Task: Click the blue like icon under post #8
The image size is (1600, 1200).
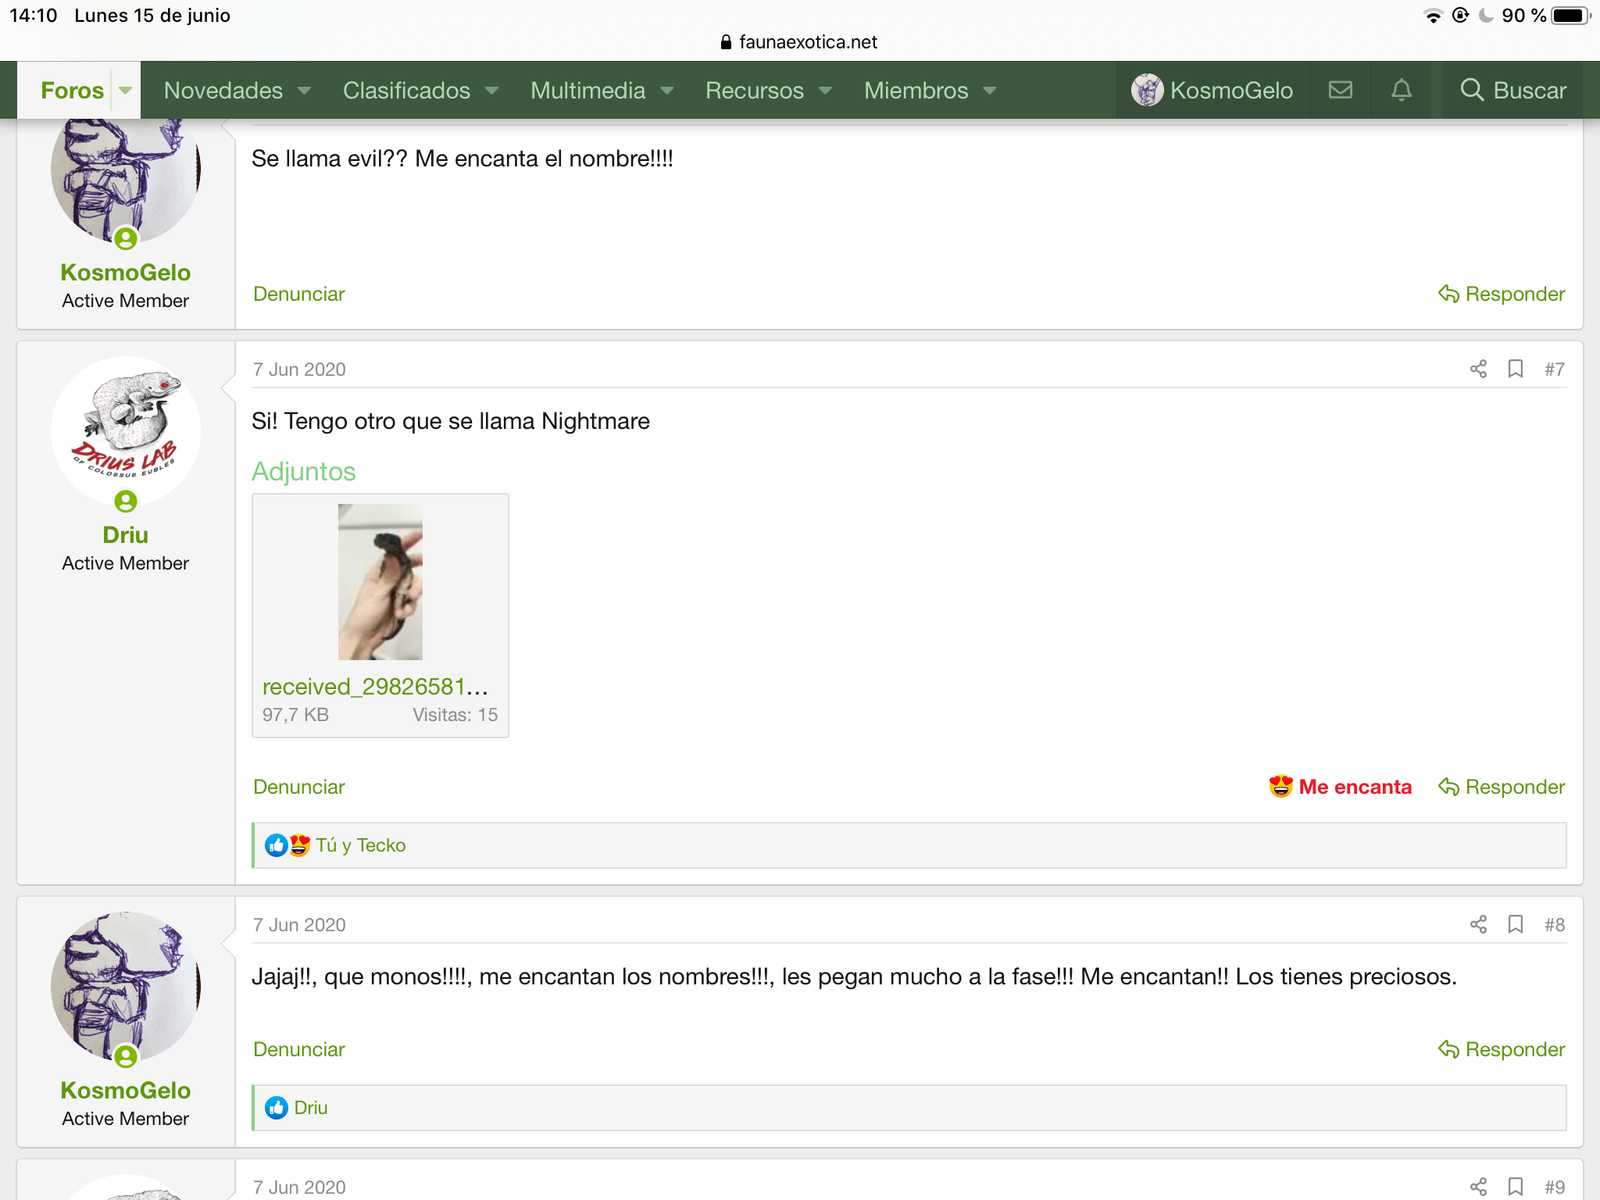Action: pyautogui.click(x=276, y=1108)
